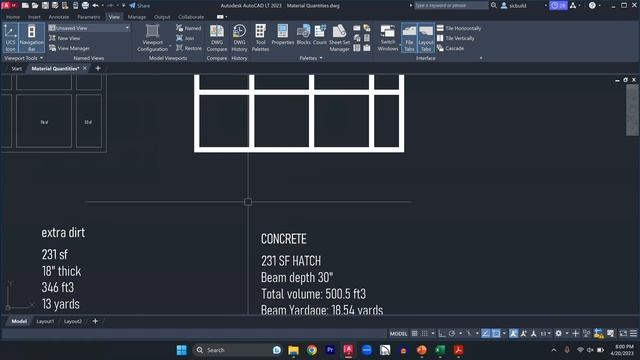The image size is (640, 360).
Task: Click the Cascade windows button
Action: 450,48
